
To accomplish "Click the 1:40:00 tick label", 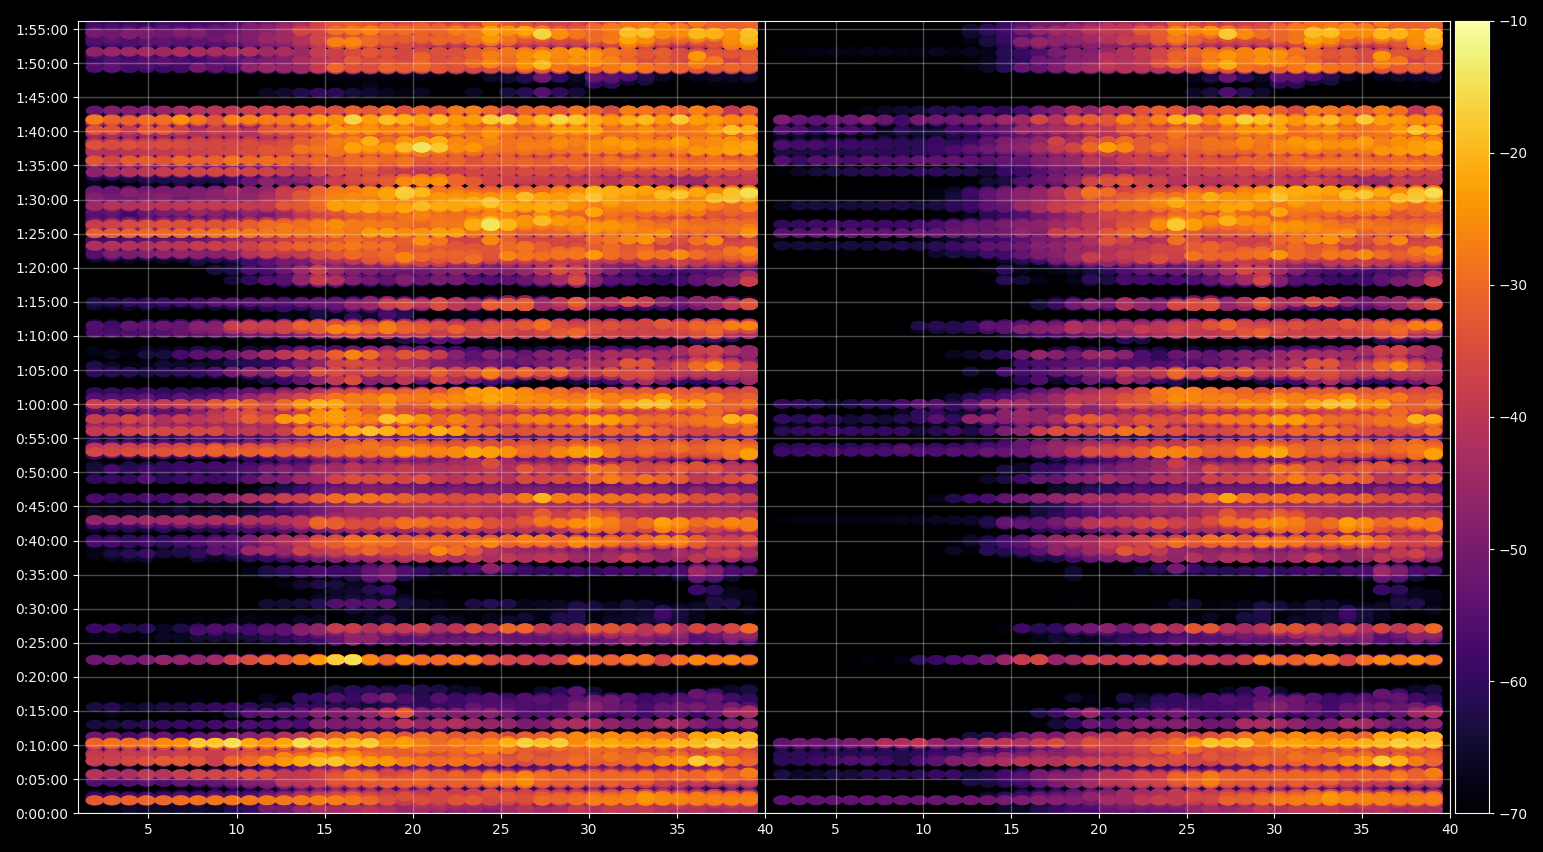I will coord(42,132).
